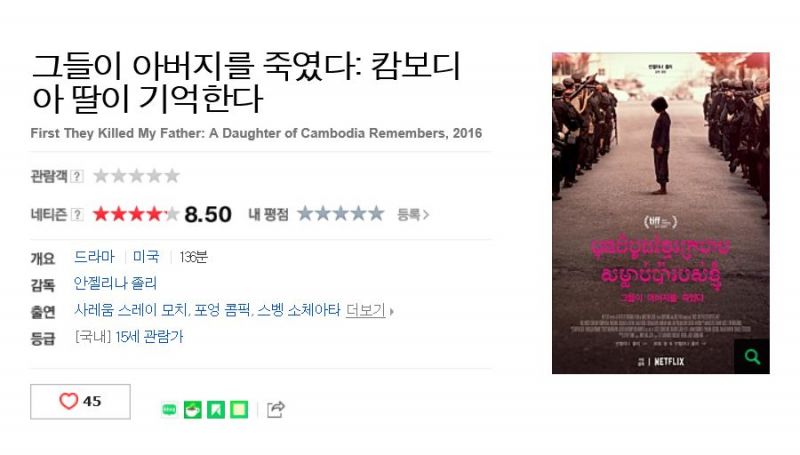Click the heart like button showing 45
This screenshot has width=800, height=455.
point(80,401)
